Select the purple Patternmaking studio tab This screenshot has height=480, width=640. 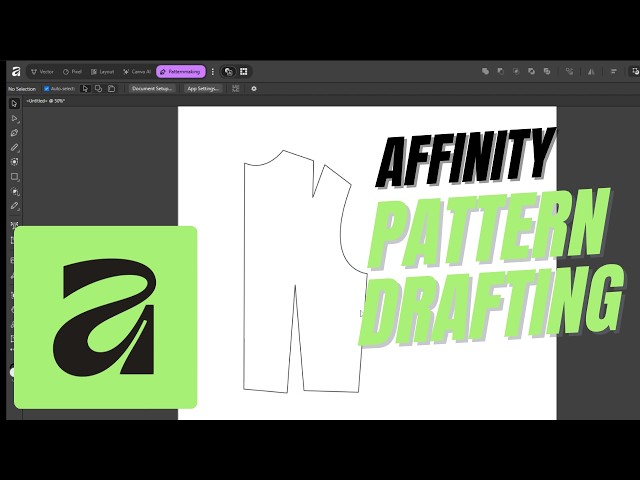pyautogui.click(x=180, y=72)
